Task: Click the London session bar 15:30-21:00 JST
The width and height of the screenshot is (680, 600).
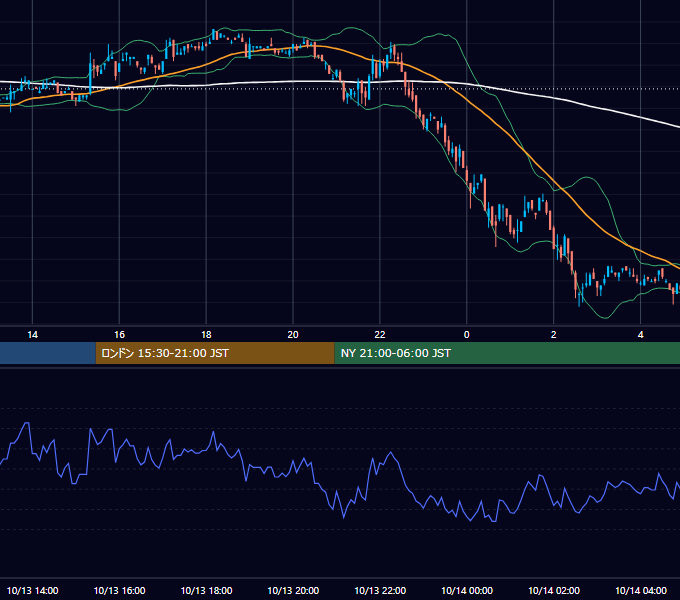Action: (x=215, y=353)
